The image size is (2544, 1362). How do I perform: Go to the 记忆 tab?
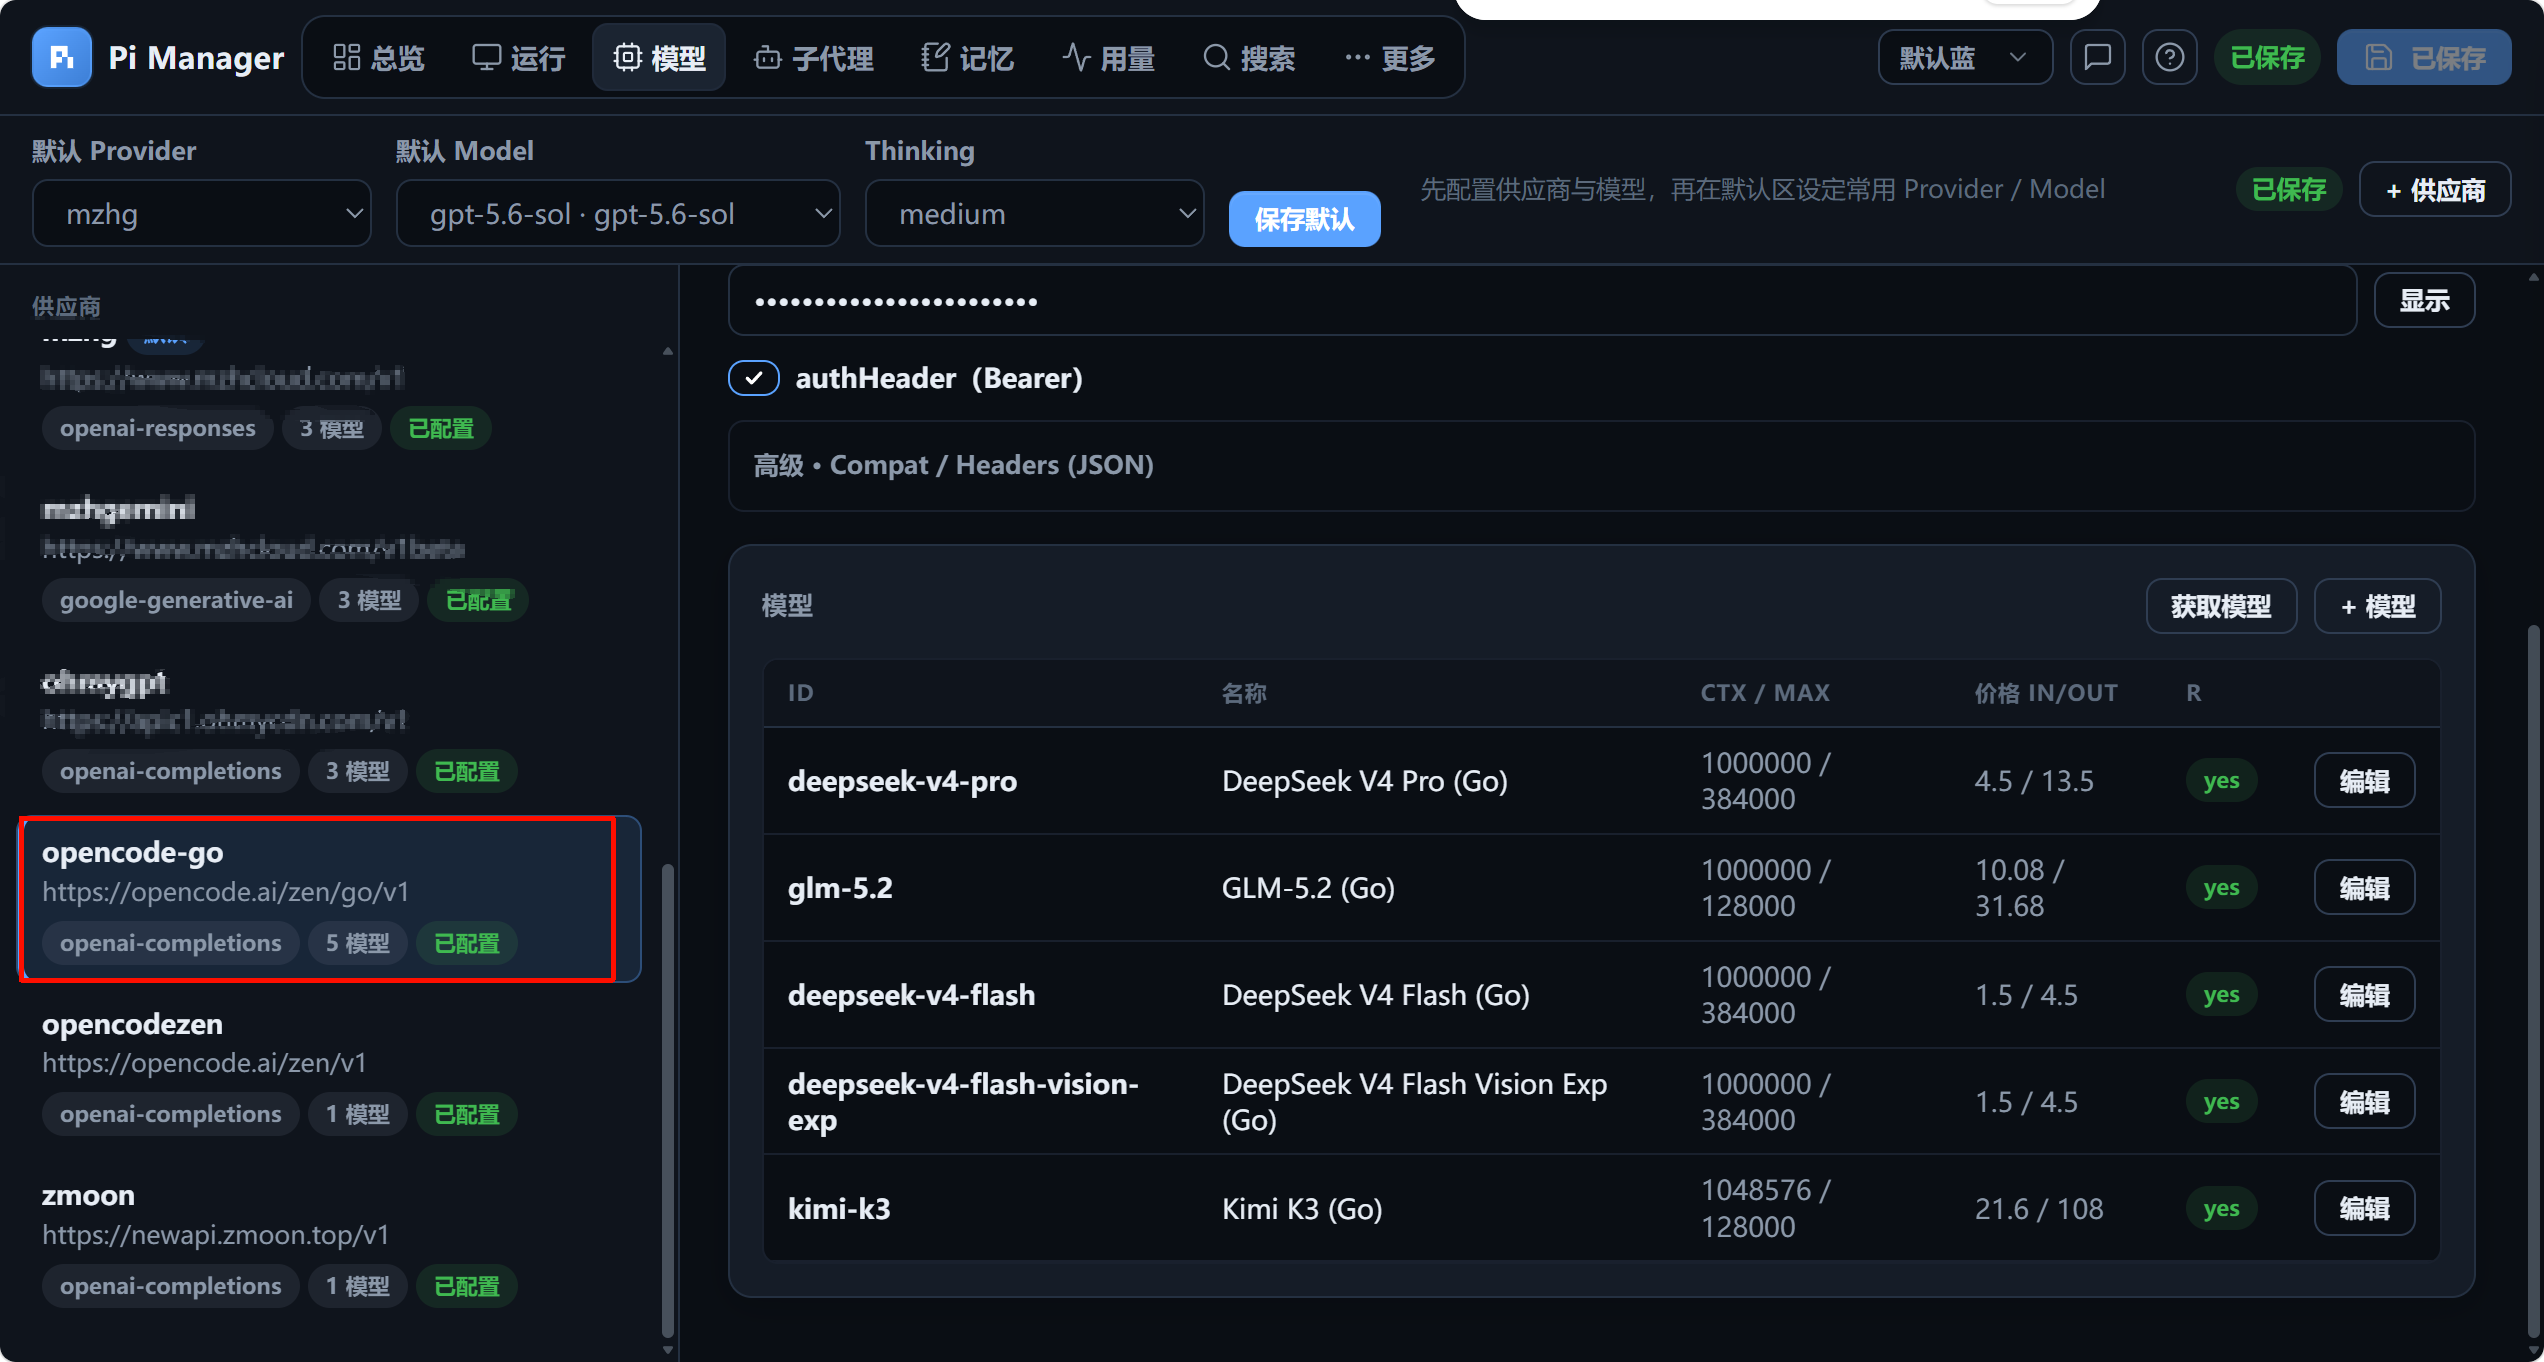coord(968,58)
